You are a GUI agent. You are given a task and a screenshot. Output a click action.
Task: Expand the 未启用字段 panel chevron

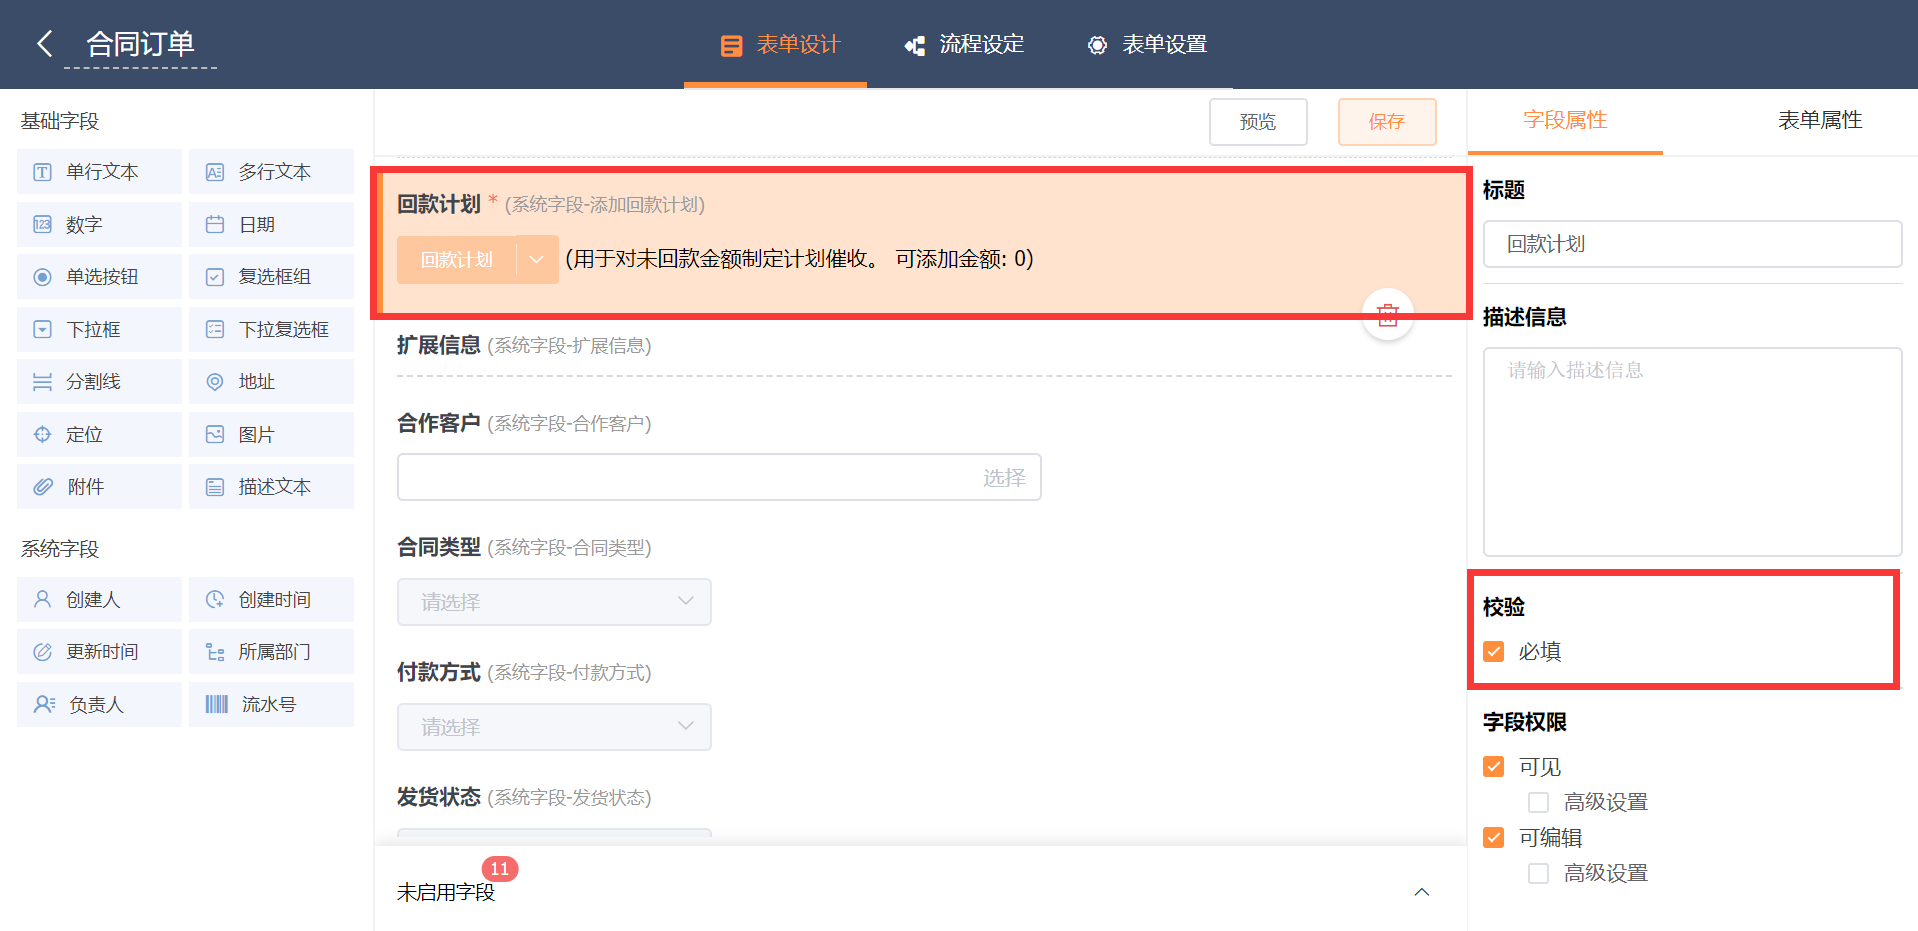click(1421, 892)
